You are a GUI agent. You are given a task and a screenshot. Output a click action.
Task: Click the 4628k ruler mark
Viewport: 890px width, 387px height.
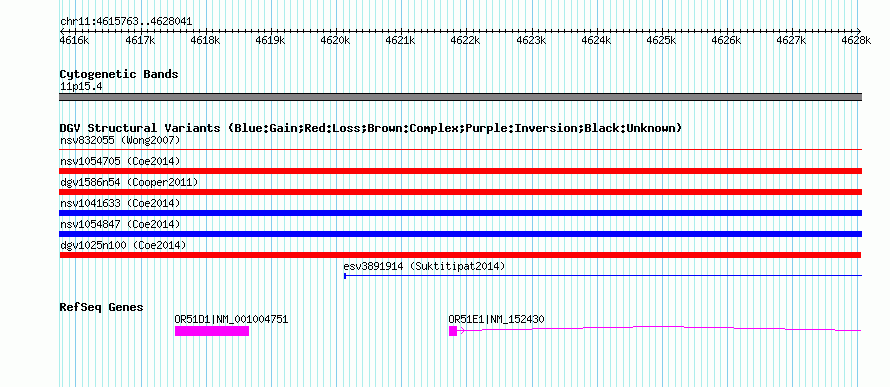click(x=857, y=40)
